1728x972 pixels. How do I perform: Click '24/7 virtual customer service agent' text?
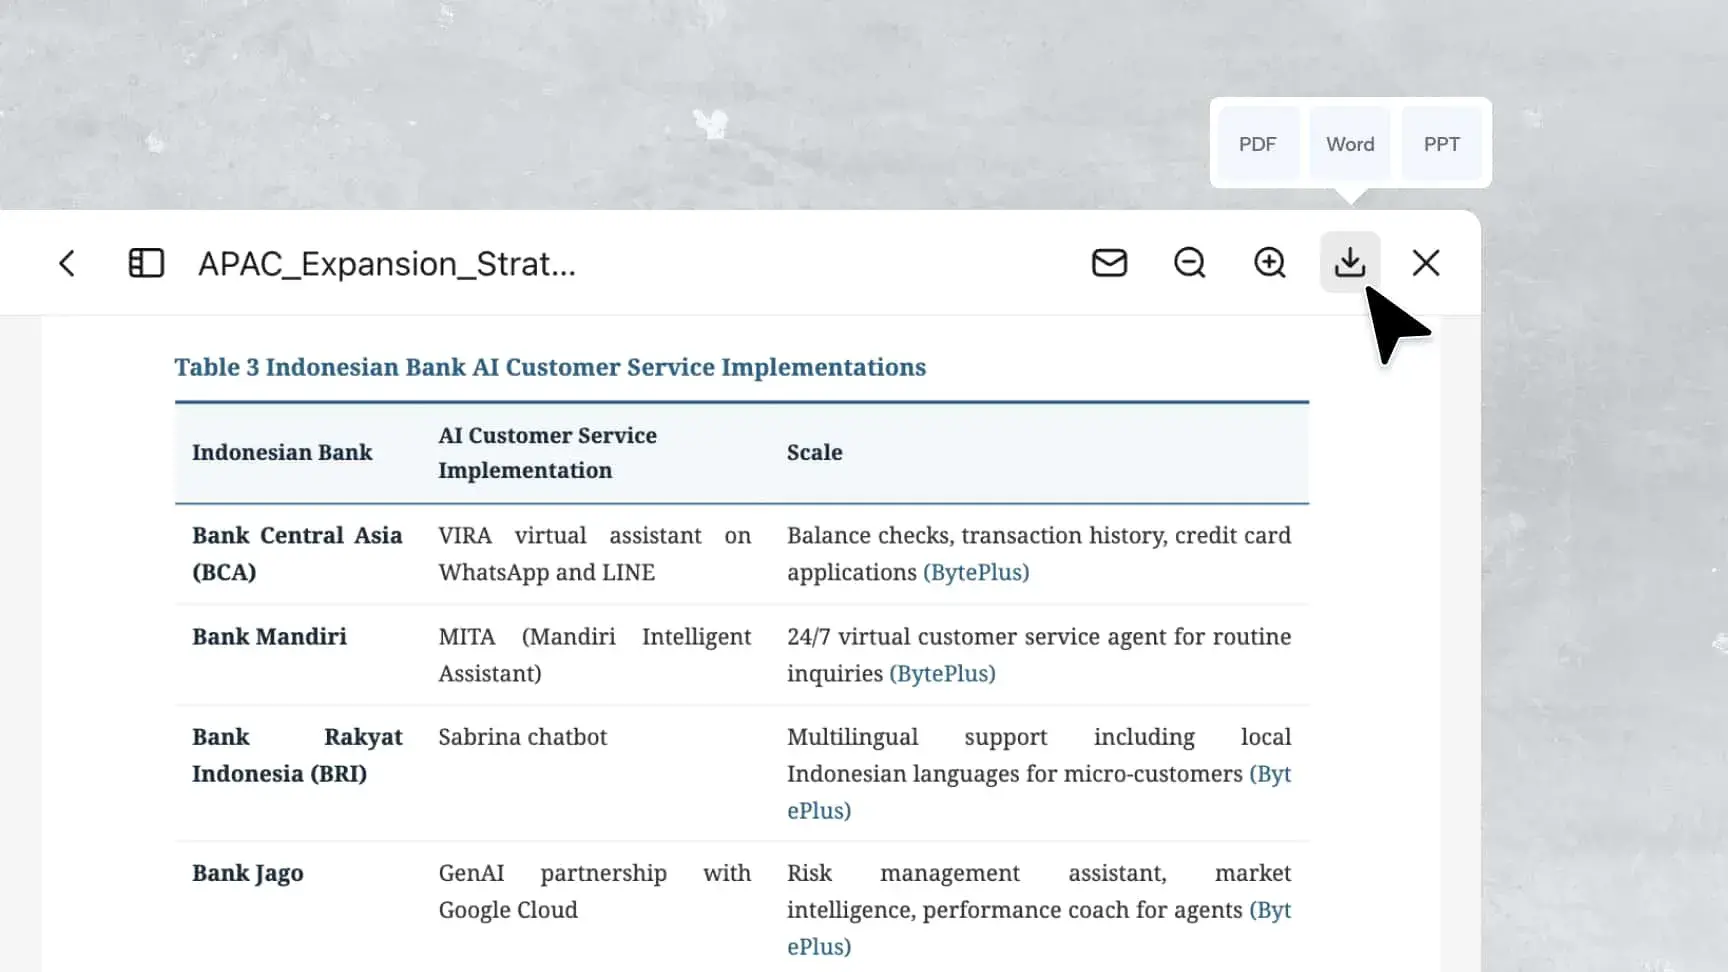click(x=976, y=636)
